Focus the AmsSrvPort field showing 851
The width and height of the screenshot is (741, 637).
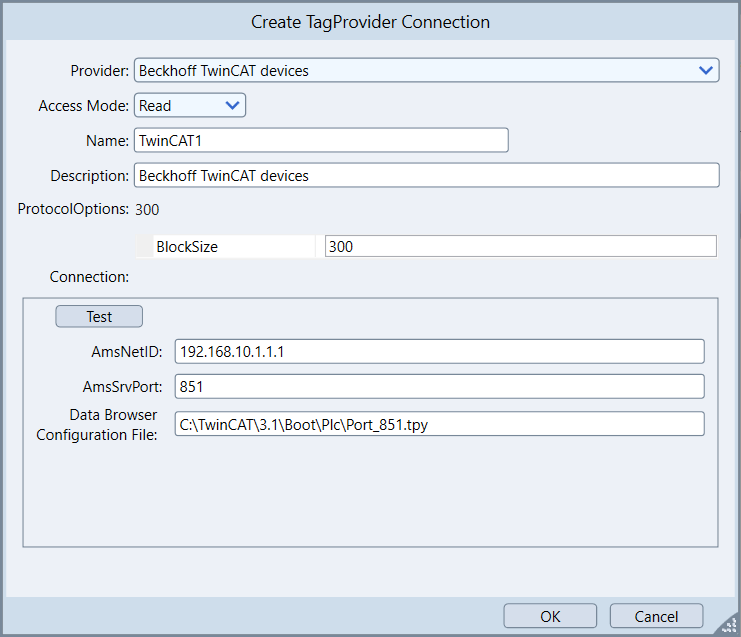[x=439, y=386]
